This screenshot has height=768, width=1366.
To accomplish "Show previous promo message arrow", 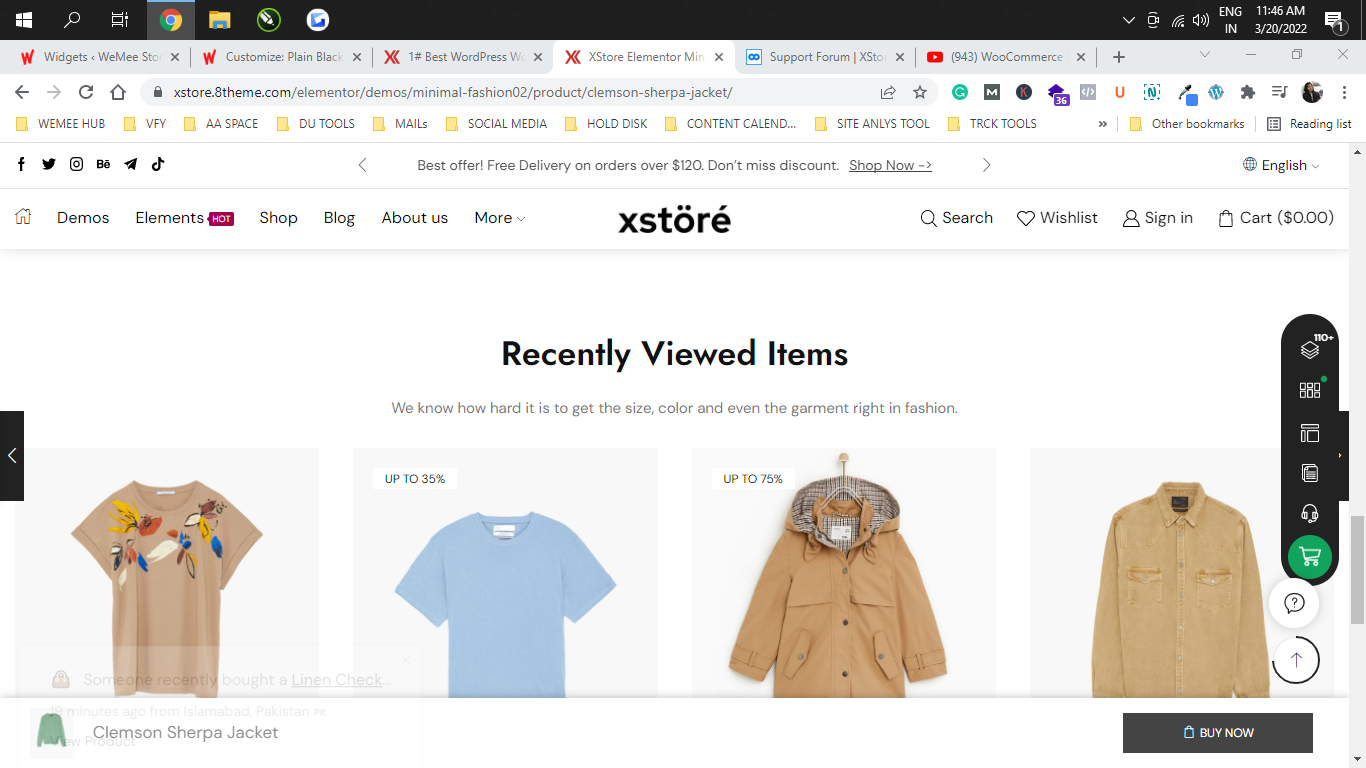I will [363, 165].
